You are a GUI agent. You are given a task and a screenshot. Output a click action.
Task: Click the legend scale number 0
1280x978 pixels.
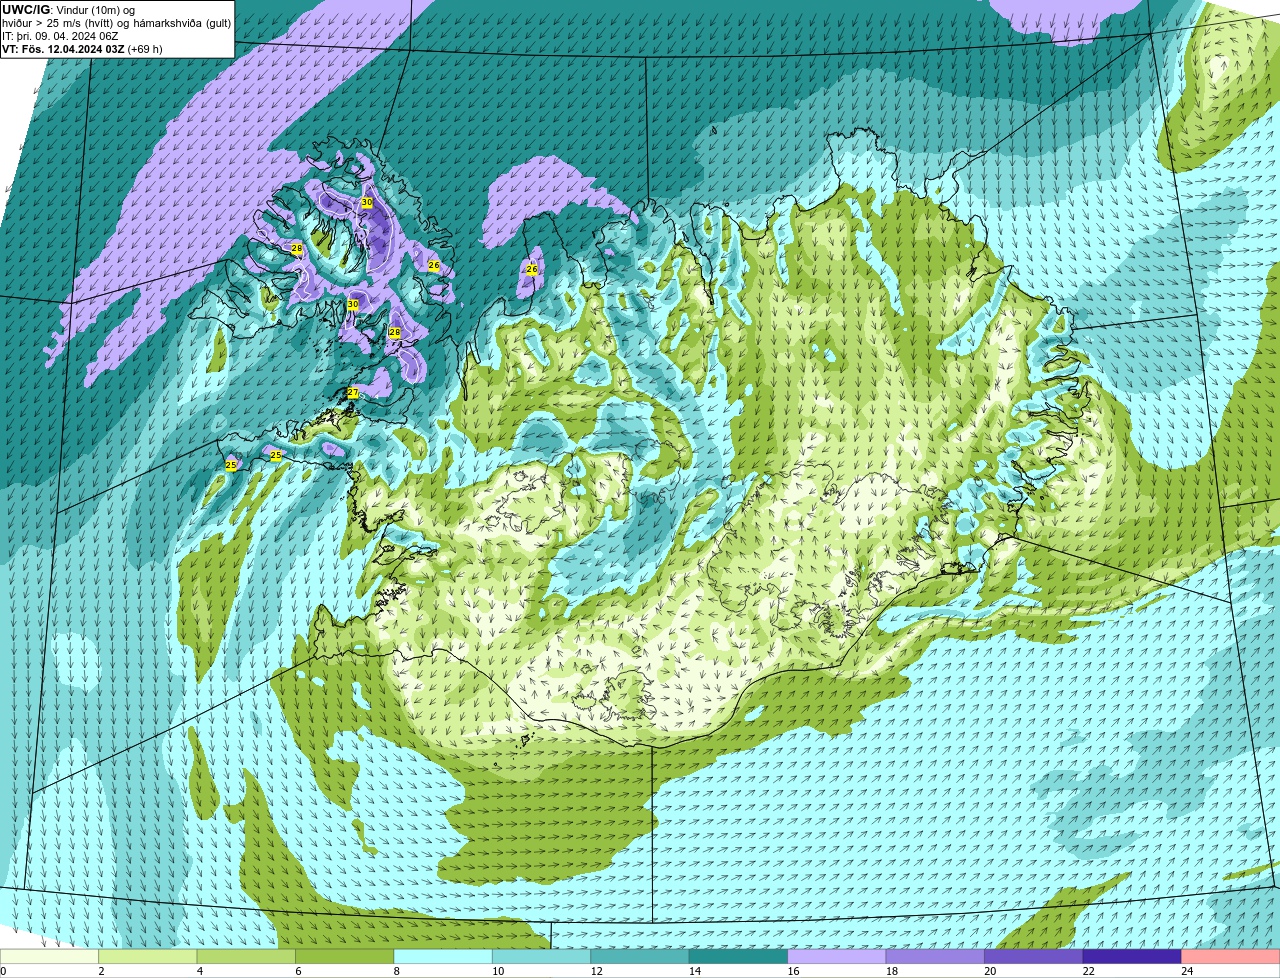click(x=3, y=971)
